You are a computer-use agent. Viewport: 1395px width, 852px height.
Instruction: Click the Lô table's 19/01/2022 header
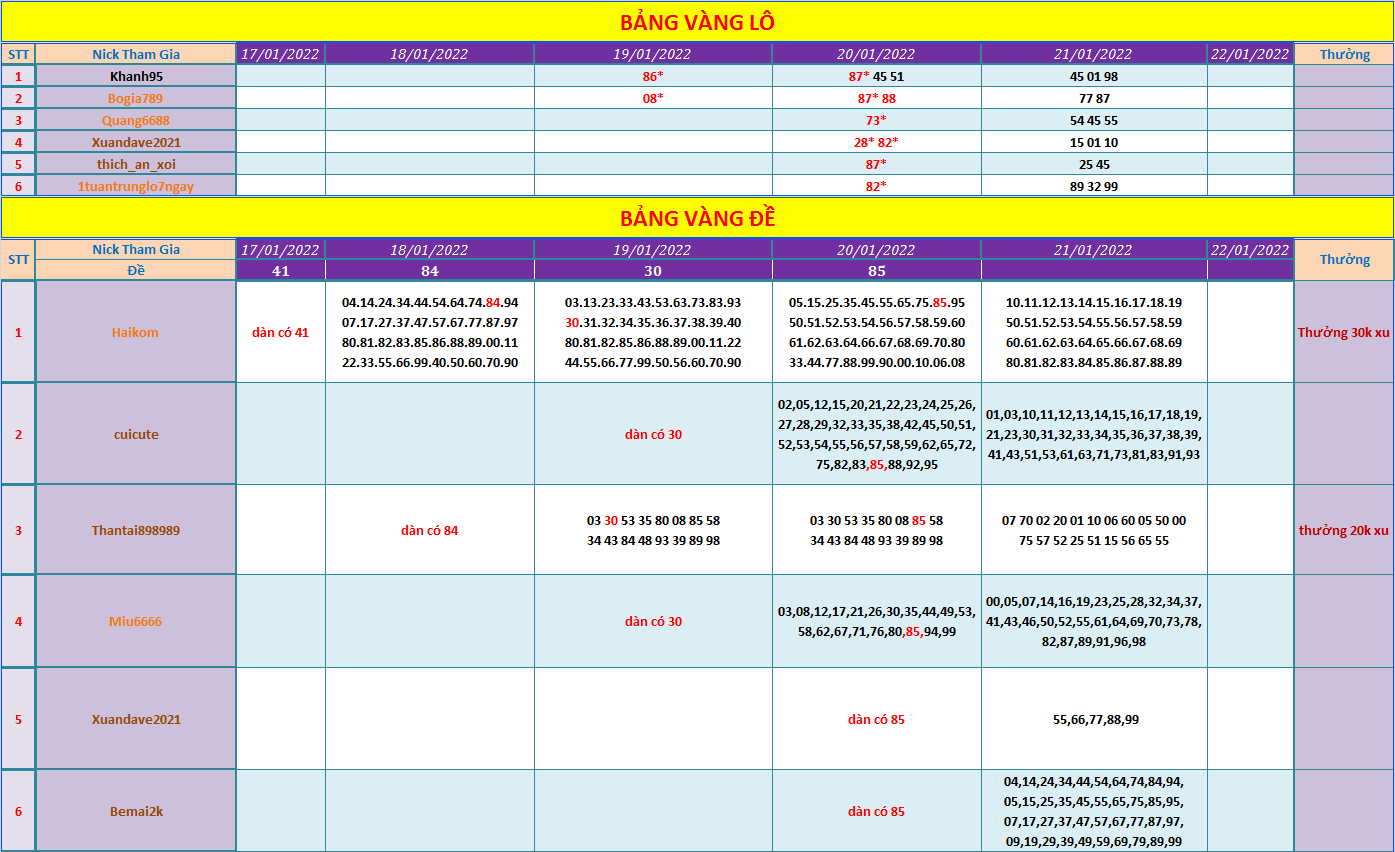[x=653, y=54]
